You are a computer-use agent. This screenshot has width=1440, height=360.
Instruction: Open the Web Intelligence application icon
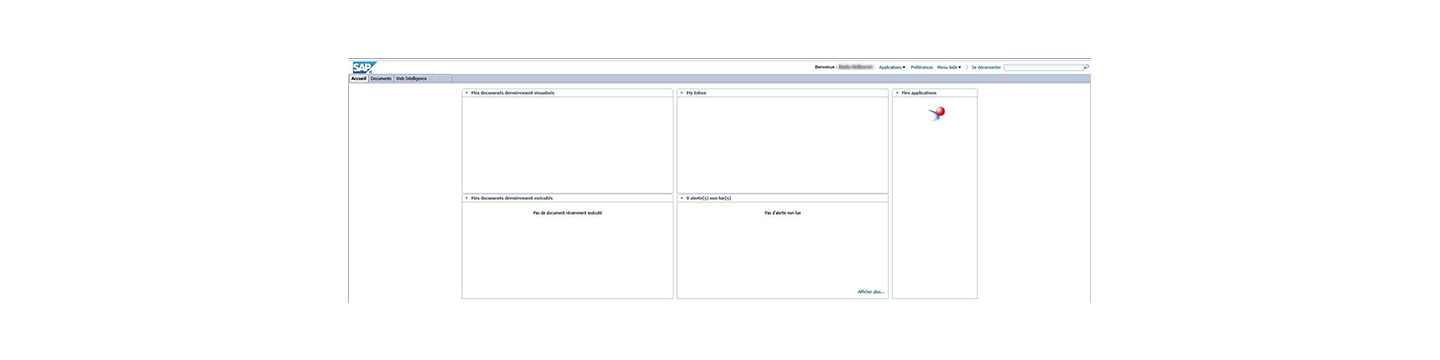pos(936,113)
